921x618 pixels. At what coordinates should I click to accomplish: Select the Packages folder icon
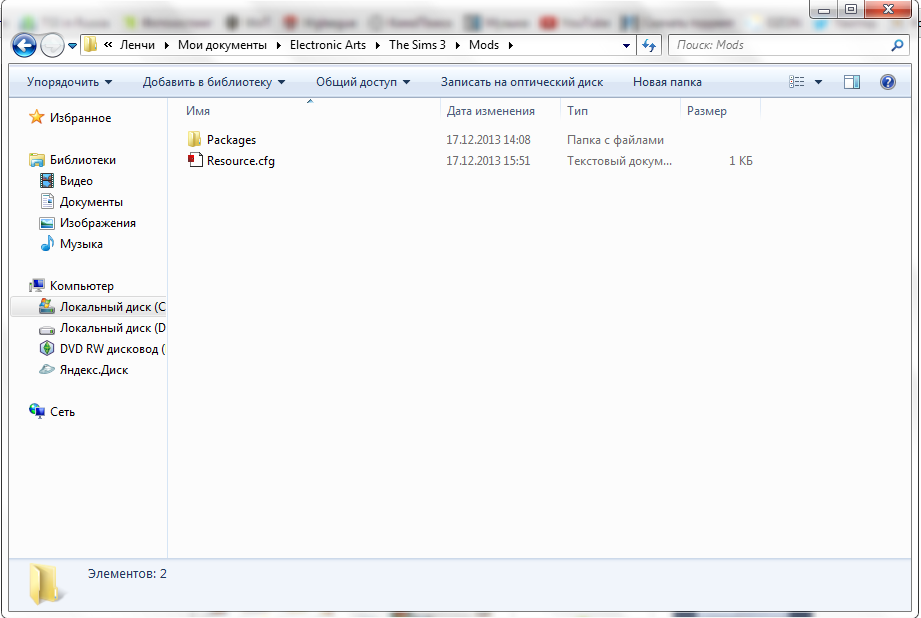(x=195, y=140)
